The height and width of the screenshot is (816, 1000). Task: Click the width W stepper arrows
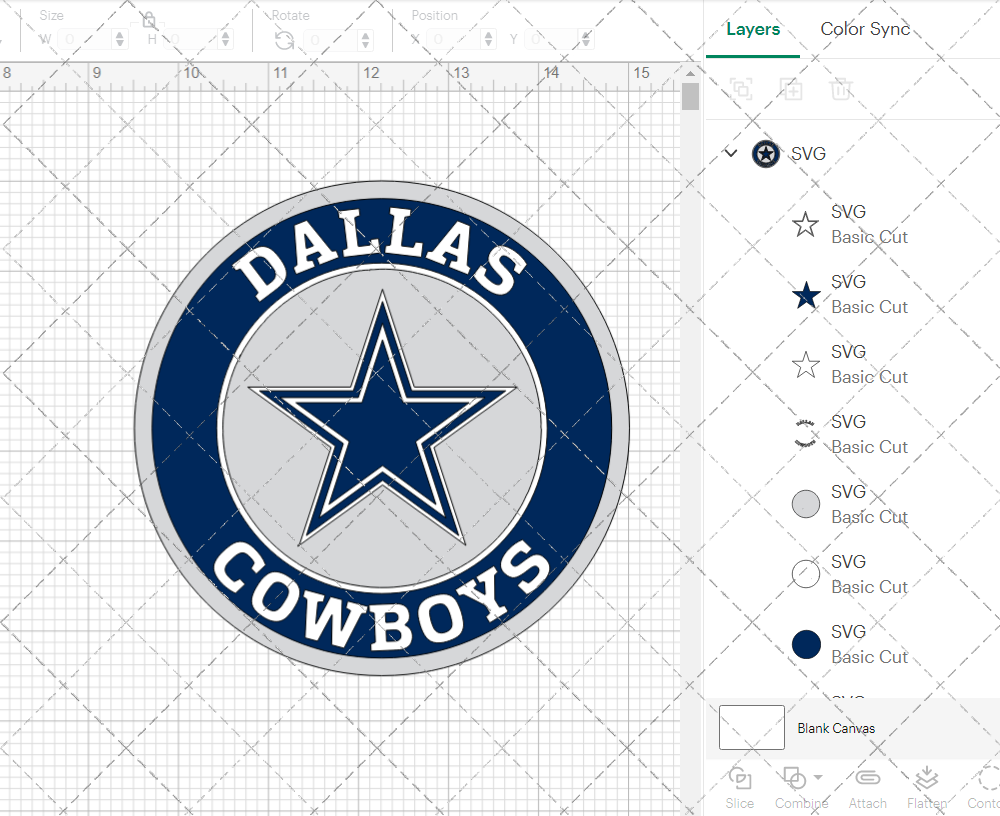pyautogui.click(x=119, y=40)
